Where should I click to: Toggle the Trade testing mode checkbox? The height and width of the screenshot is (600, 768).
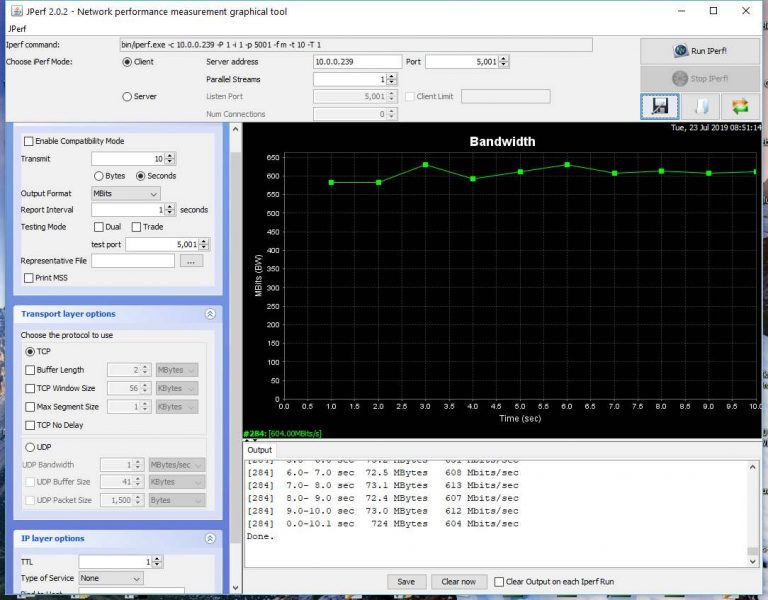[136, 227]
